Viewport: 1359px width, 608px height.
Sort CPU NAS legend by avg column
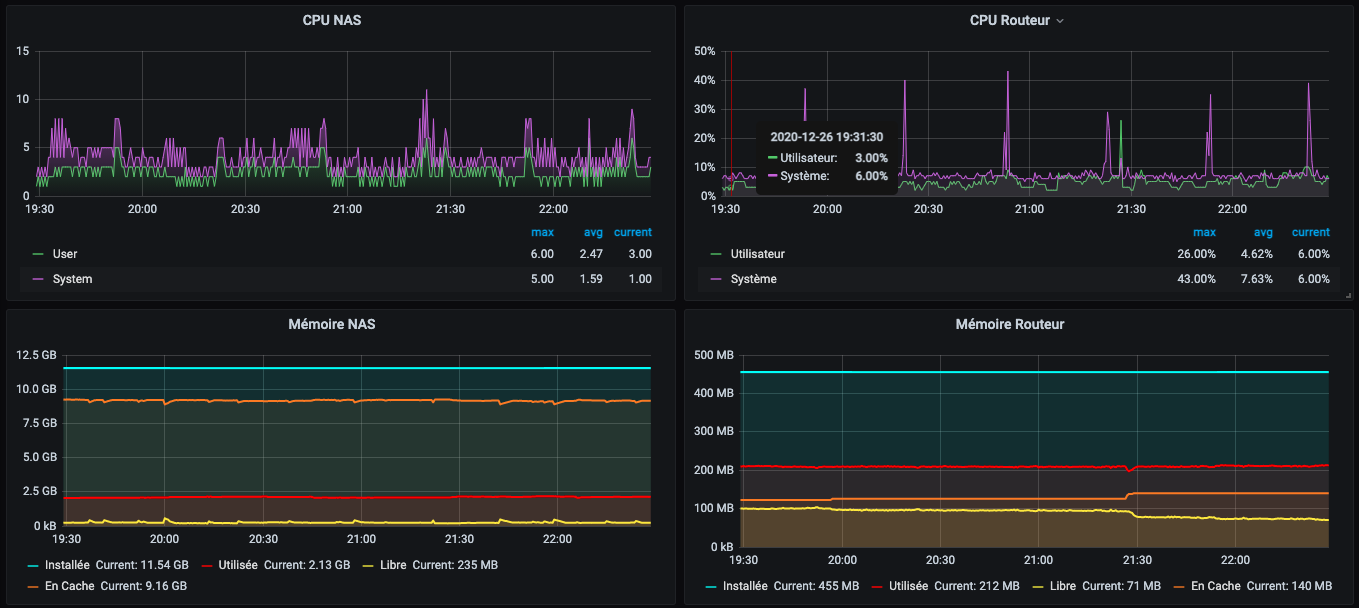593,232
